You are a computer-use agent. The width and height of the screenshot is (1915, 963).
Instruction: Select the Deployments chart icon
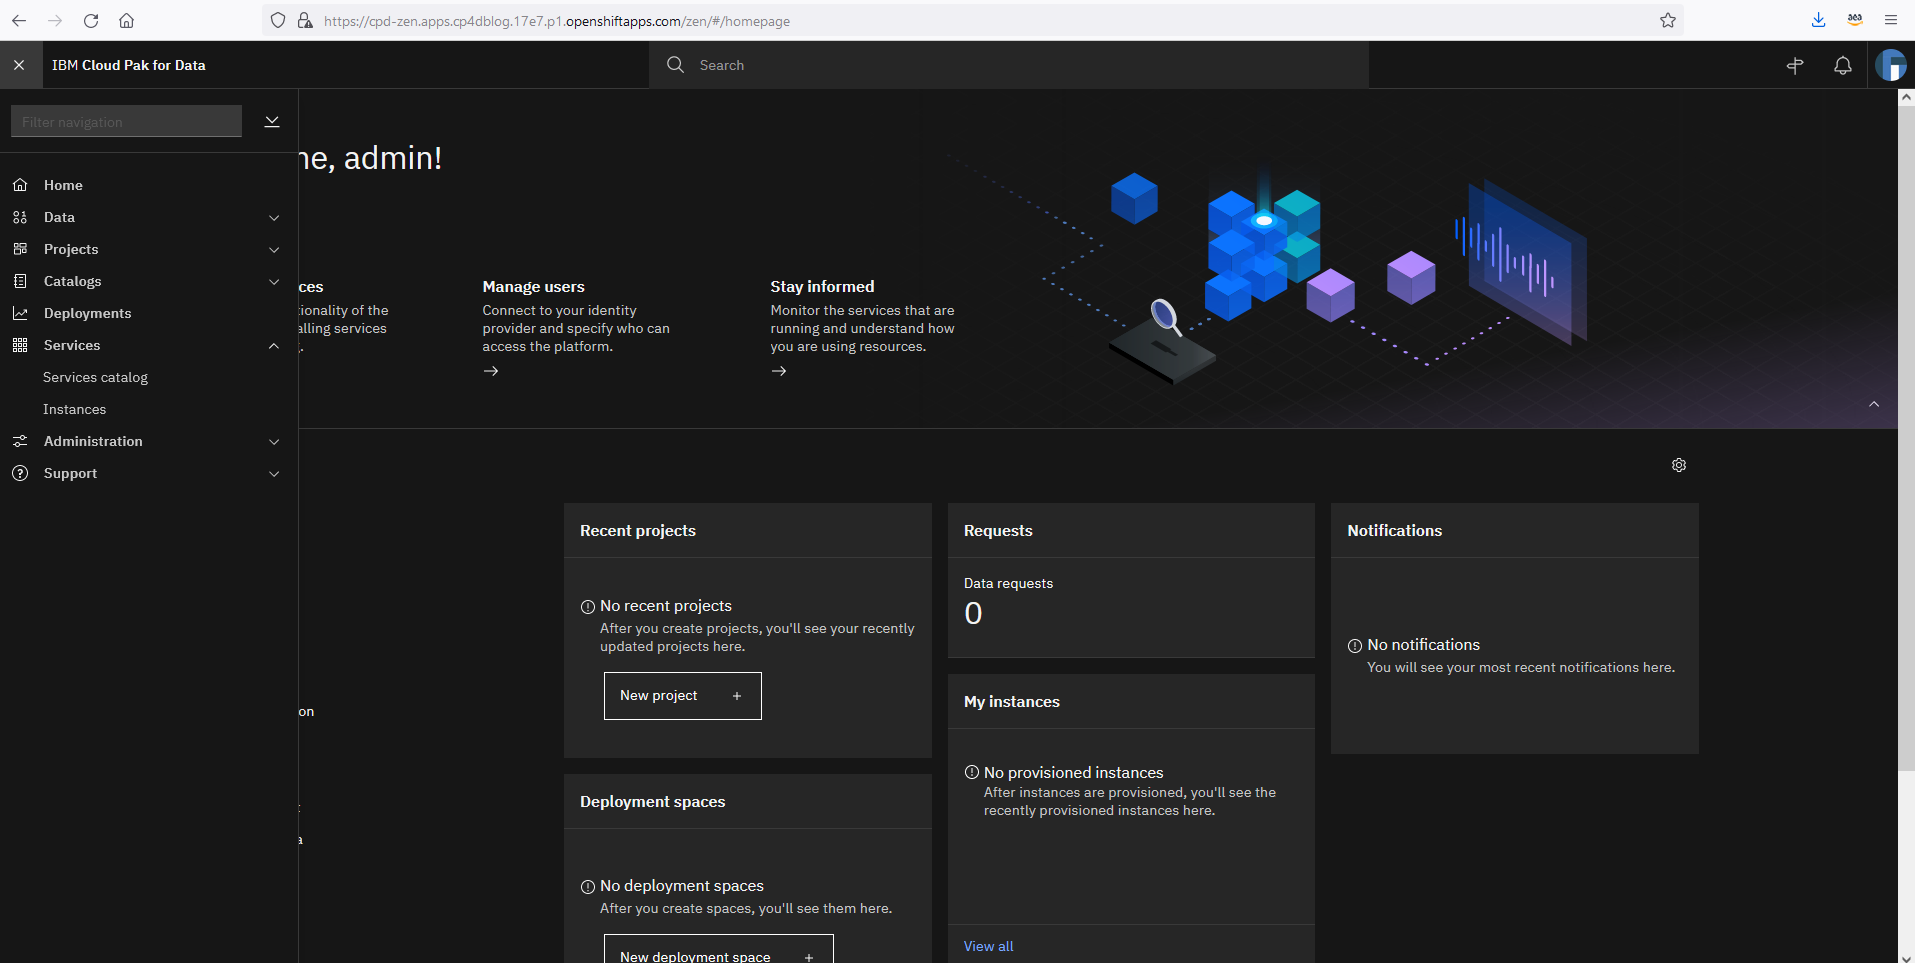[20, 313]
